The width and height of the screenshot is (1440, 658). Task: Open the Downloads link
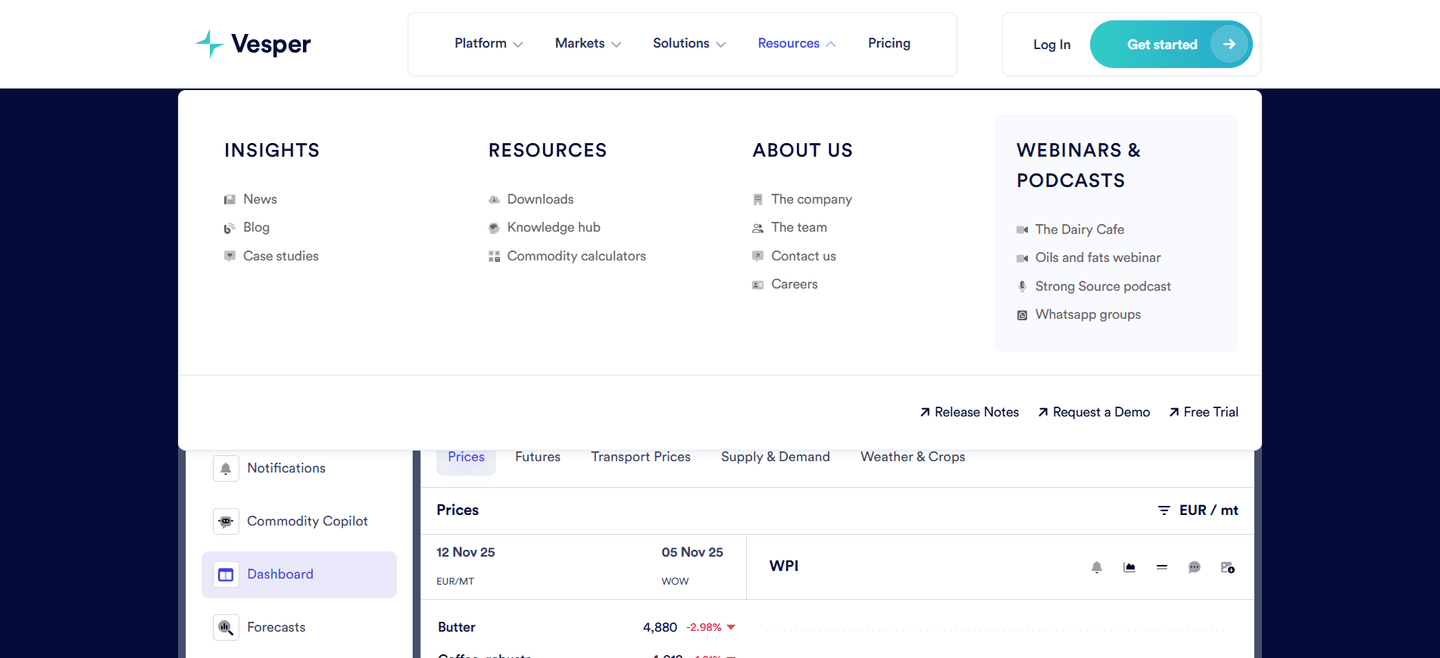tap(540, 200)
